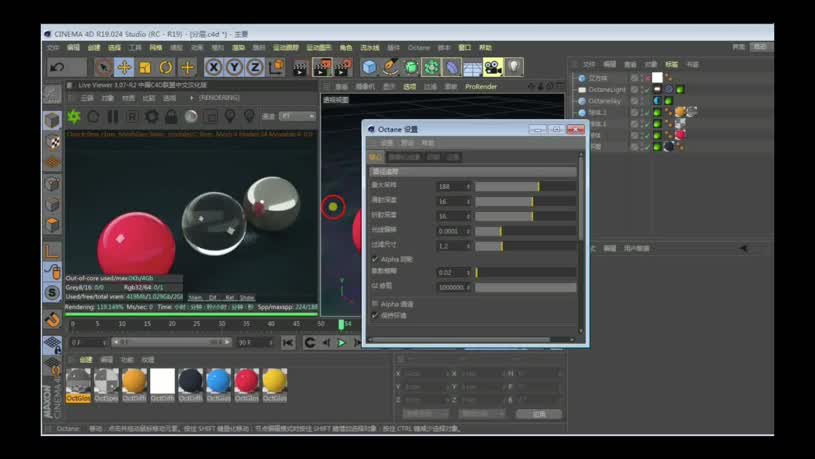Click the Snap S icon in sidebar
The height and width of the screenshot is (459, 815).
point(52,293)
